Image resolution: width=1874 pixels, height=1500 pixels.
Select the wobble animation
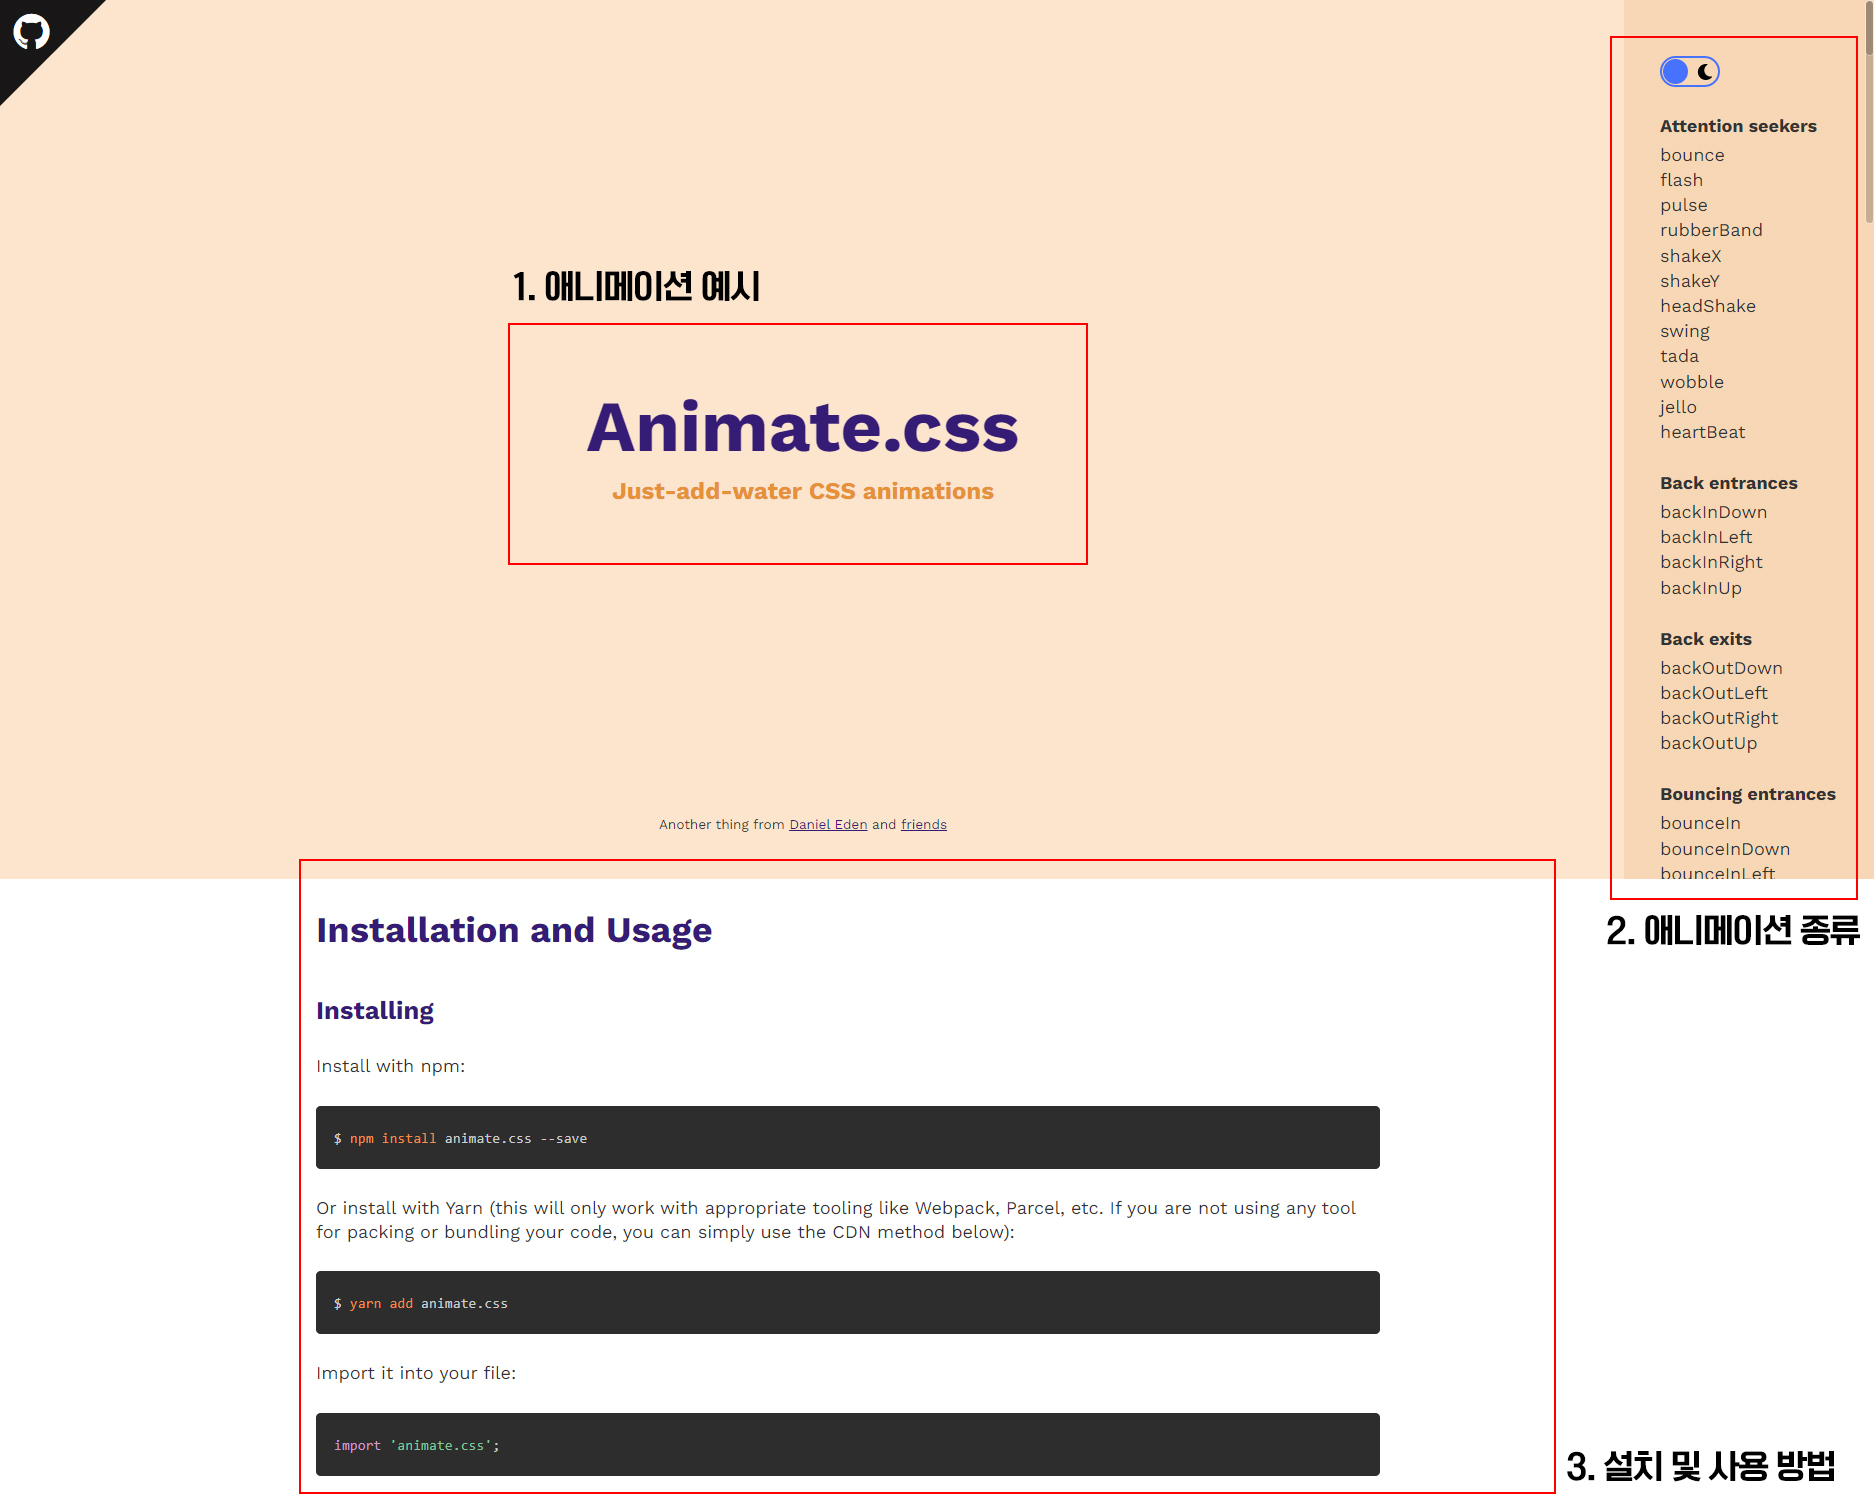pos(1691,382)
